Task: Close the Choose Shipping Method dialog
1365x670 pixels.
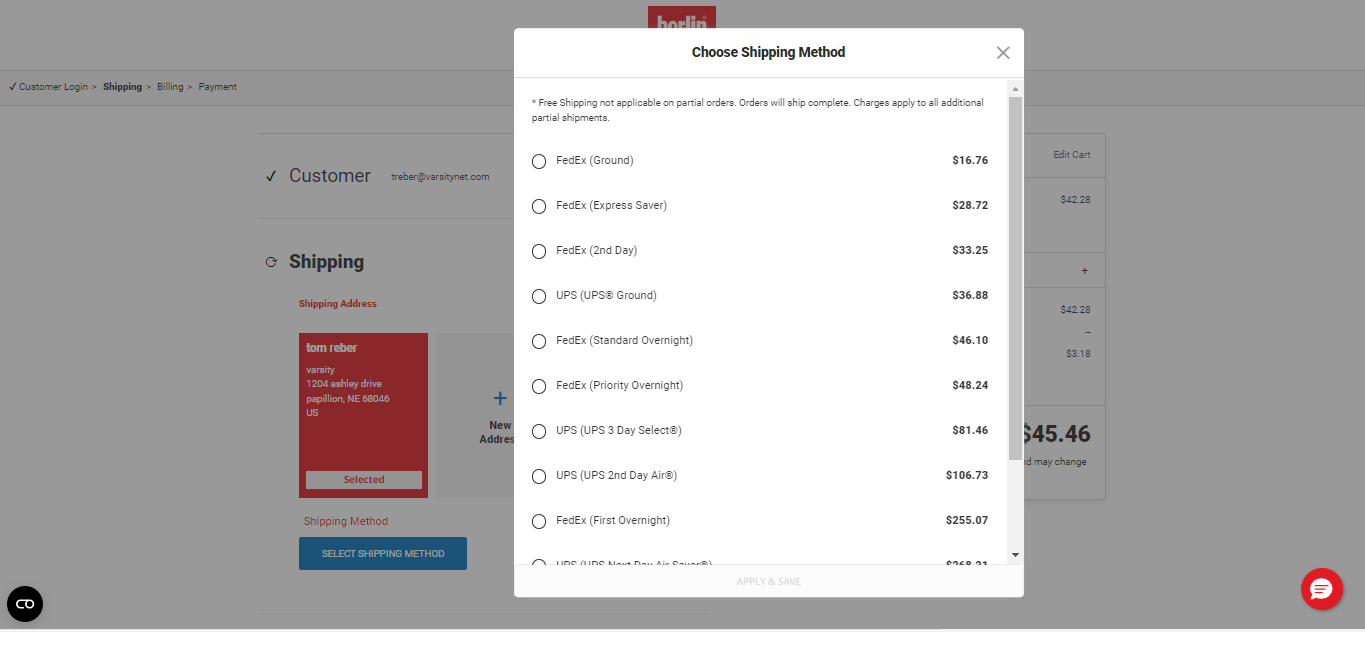Action: 1003,53
